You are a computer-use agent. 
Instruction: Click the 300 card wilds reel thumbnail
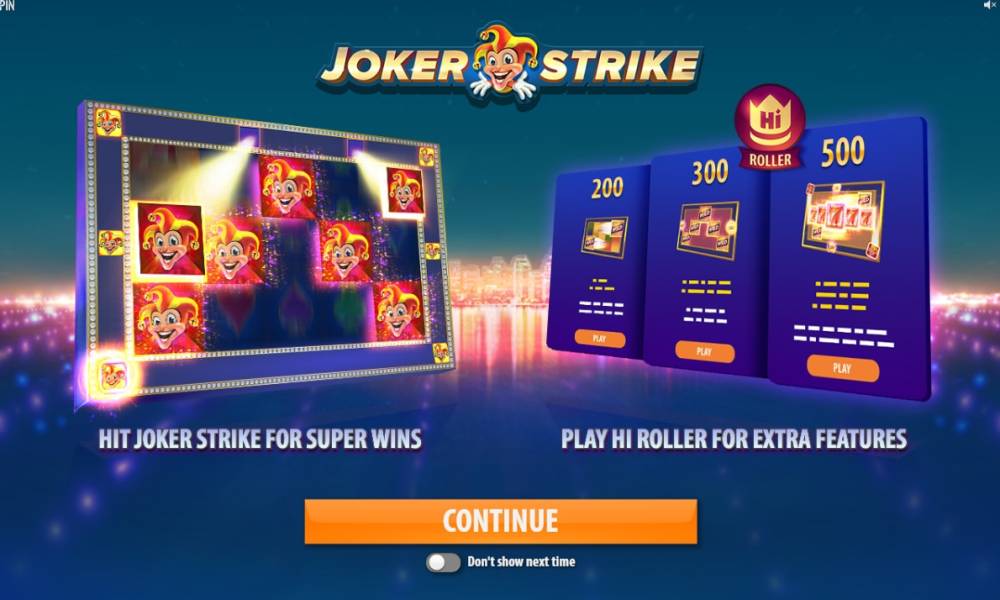tap(708, 230)
